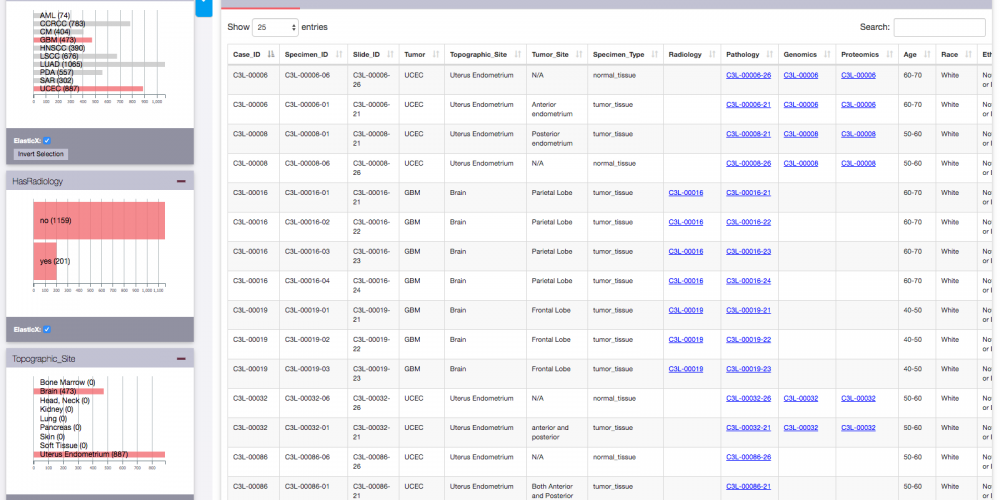Click the 'Bone Marrow (0)' site label

(x=67, y=382)
